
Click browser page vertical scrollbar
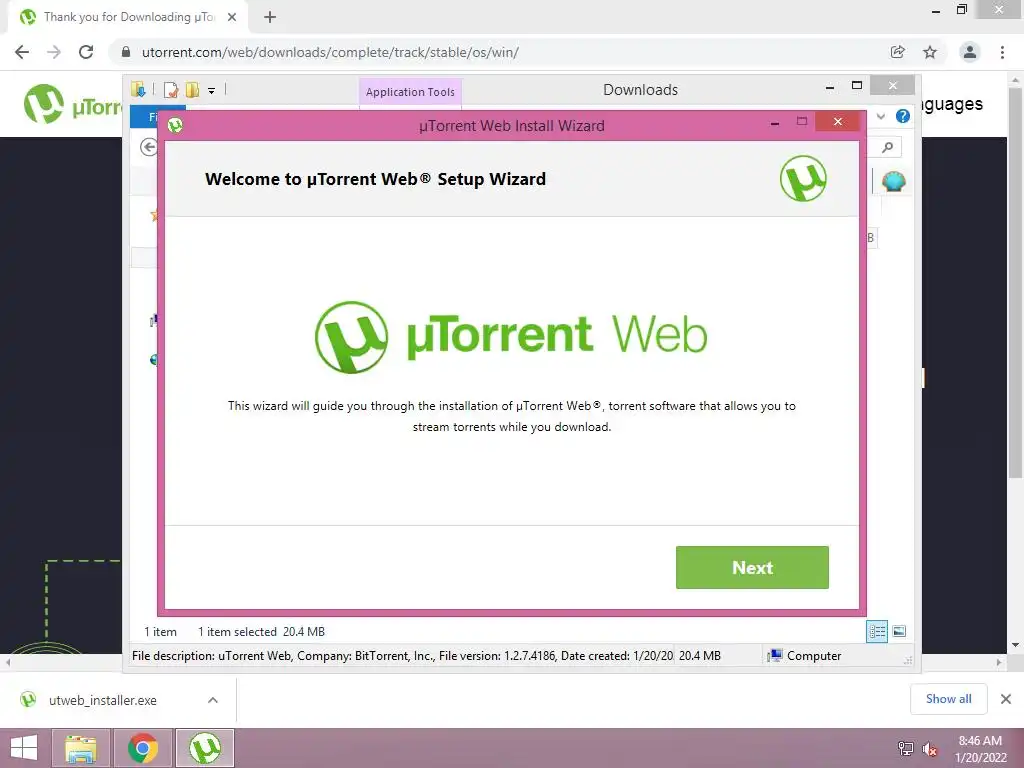click(x=1015, y=281)
